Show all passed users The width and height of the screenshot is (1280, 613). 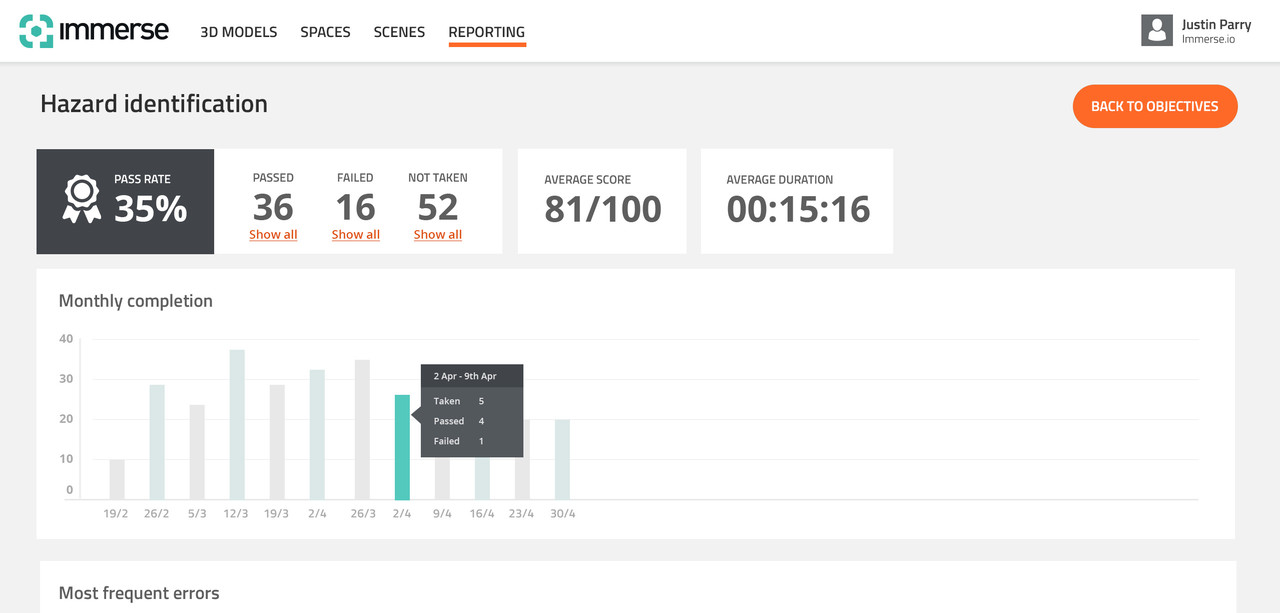coord(273,235)
